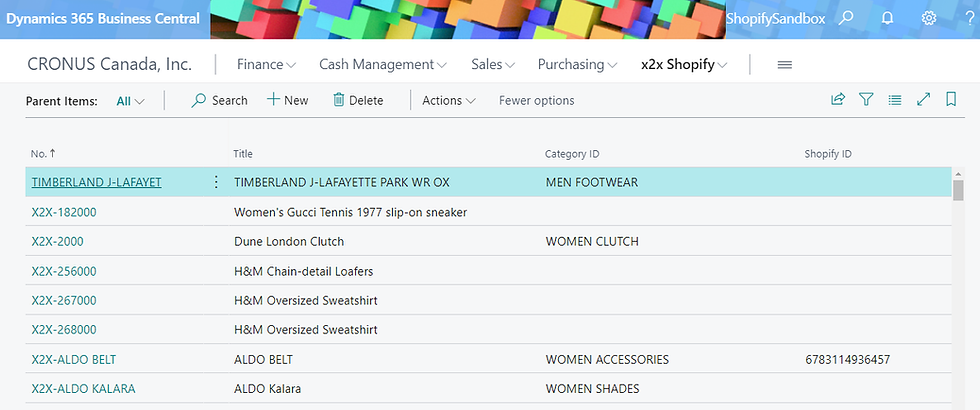Expand the Cash Management menu
The height and width of the screenshot is (410, 980).
[x=383, y=65]
